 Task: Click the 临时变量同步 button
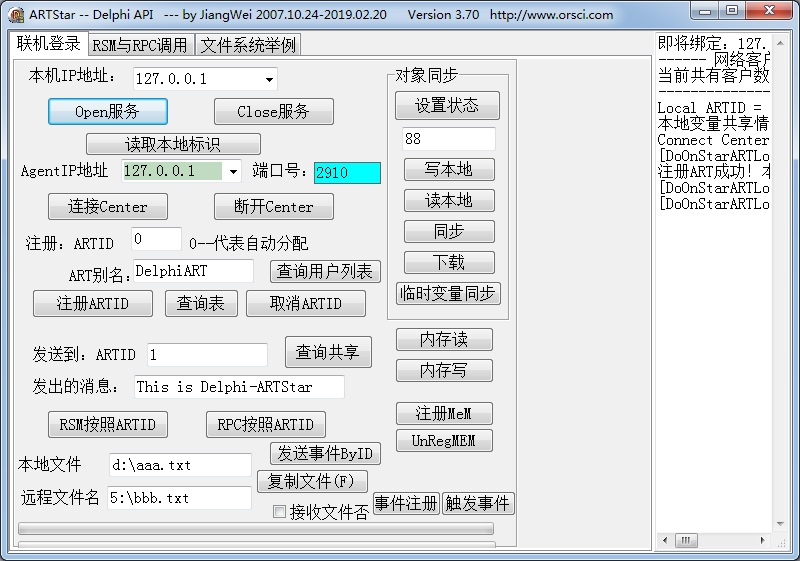pyautogui.click(x=448, y=293)
